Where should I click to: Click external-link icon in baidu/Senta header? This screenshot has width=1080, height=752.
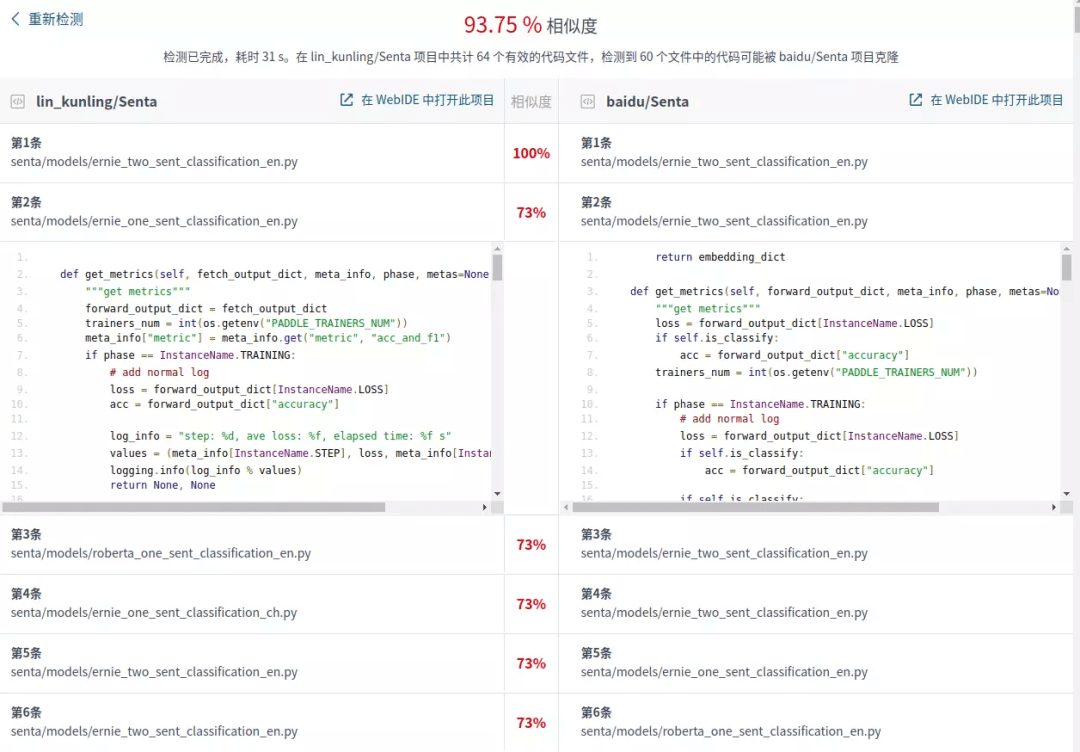point(916,101)
